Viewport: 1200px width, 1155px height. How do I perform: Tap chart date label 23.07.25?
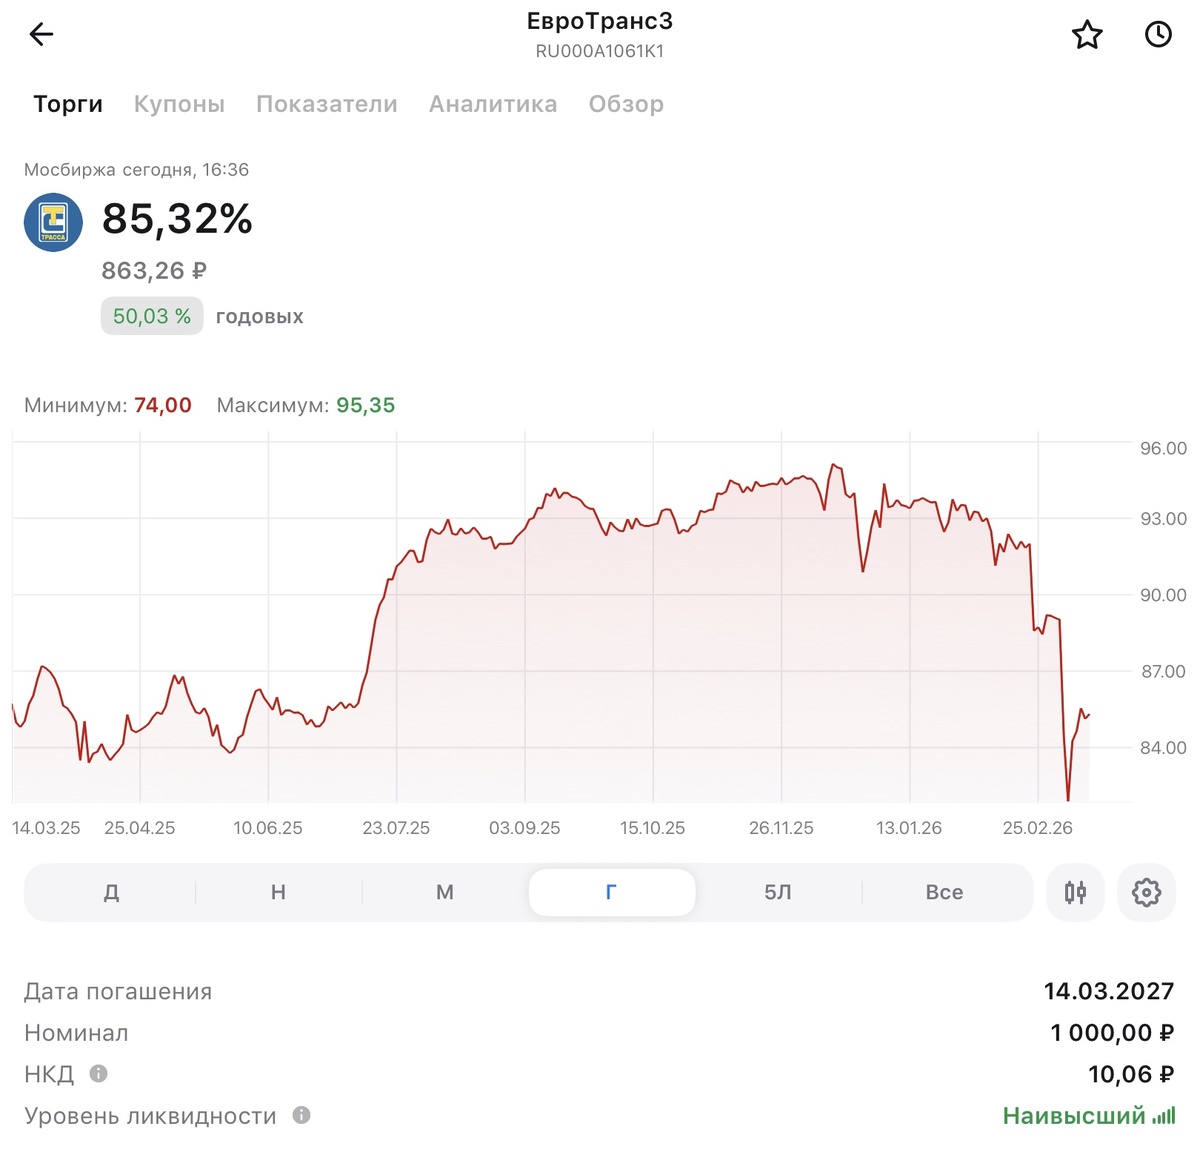tap(396, 828)
